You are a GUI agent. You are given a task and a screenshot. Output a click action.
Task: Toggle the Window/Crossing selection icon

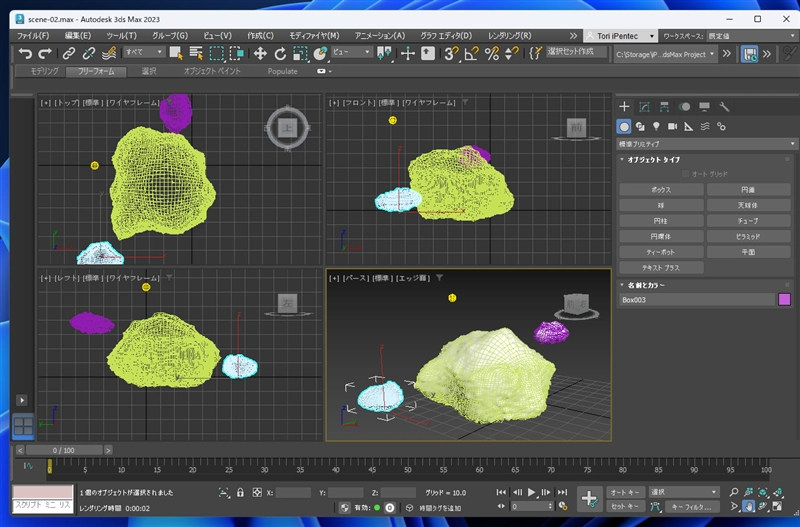pyautogui.click(x=237, y=53)
